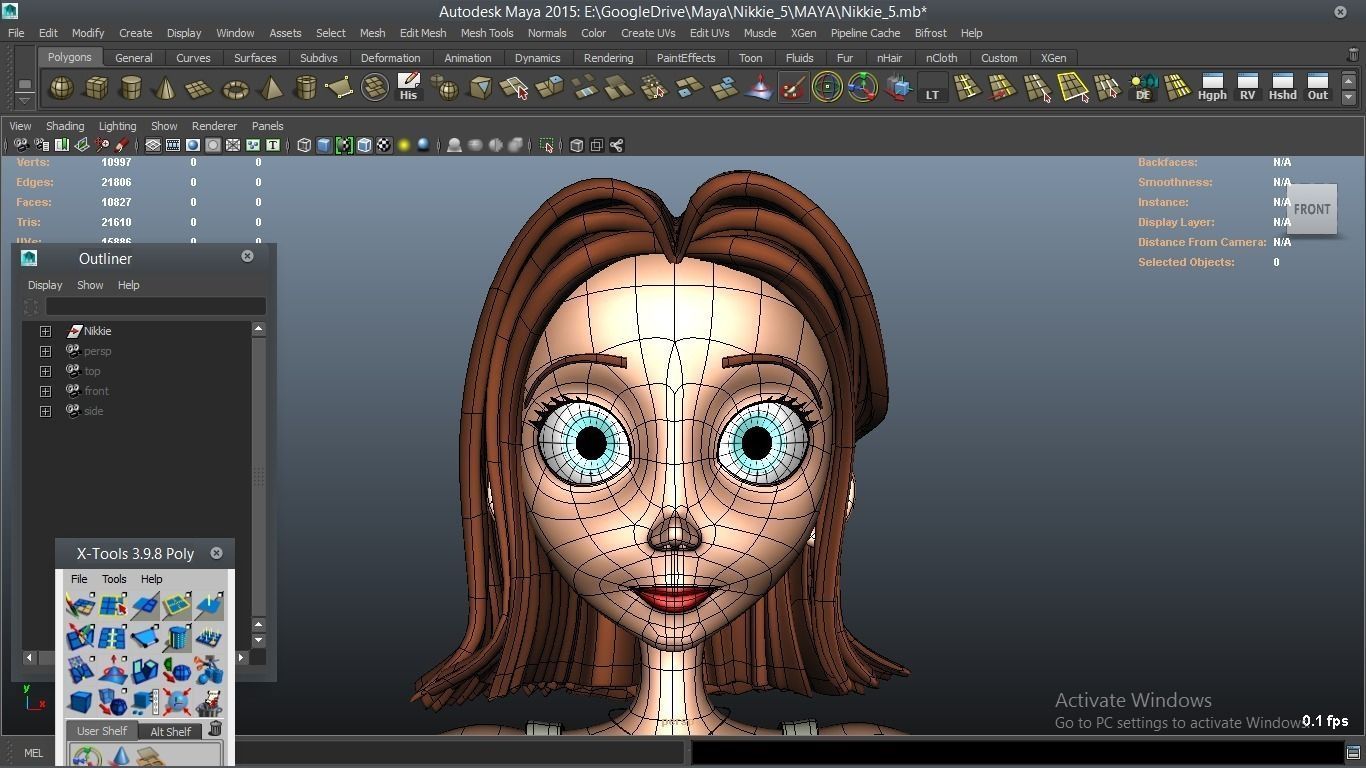Screen dimensions: 1366x768
Task: Click the MEL command line label
Action: click(x=33, y=753)
